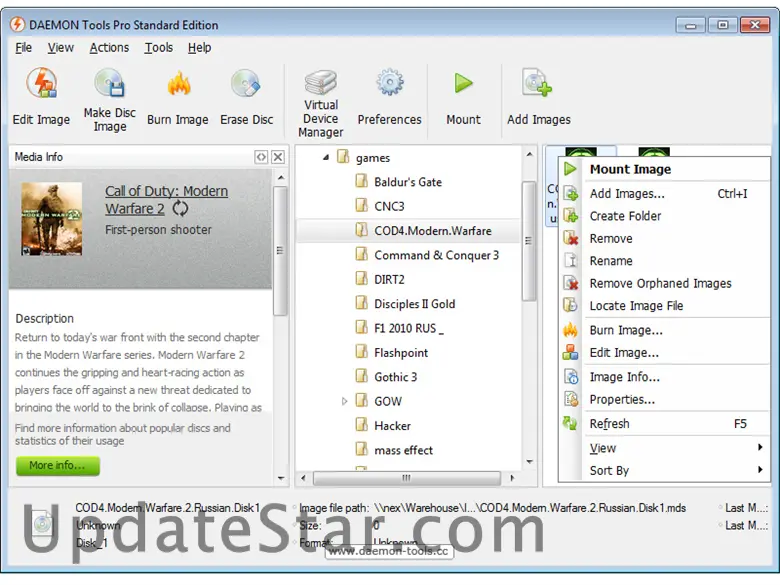Click the Create Folder menu icon
The image size is (780, 585).
coord(571,216)
